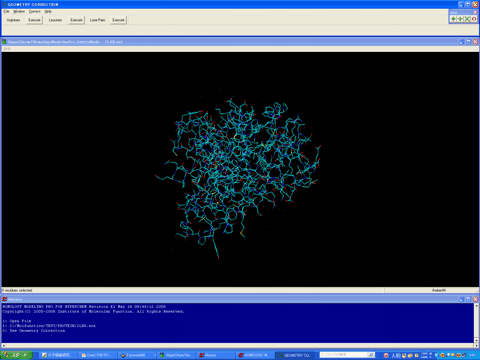Click the red circle stop icon in palette
Screen dimensions: 480x360
tap(474, 19)
